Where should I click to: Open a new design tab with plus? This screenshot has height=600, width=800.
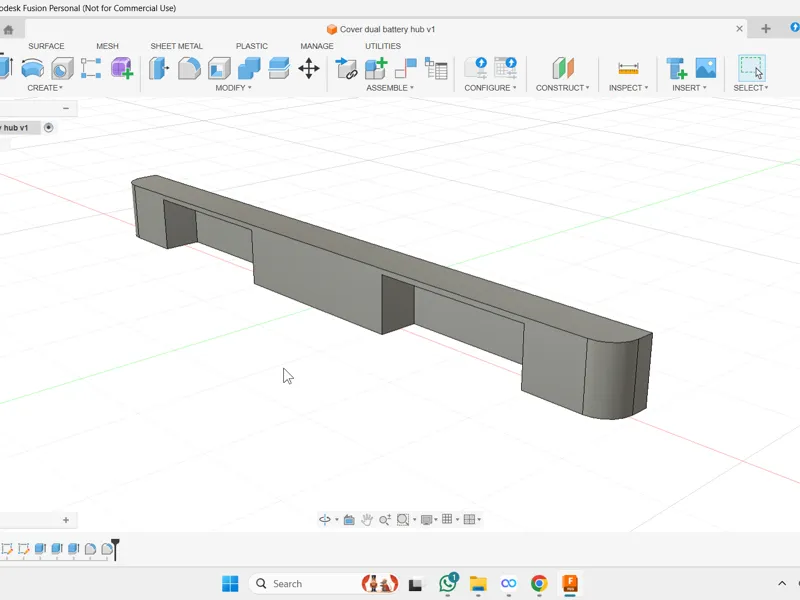[x=765, y=29]
